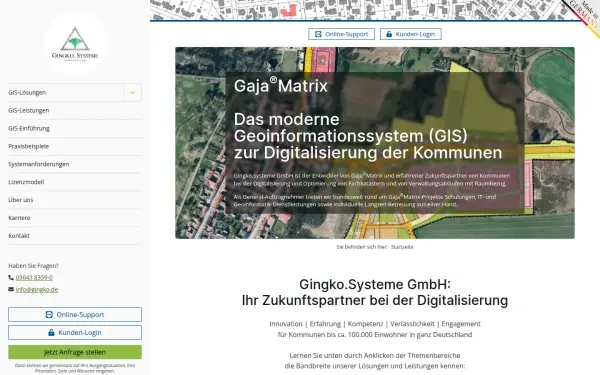600x375 pixels.
Task: Click the lock icon in sidebar Kunden-Login
Action: pos(51,333)
